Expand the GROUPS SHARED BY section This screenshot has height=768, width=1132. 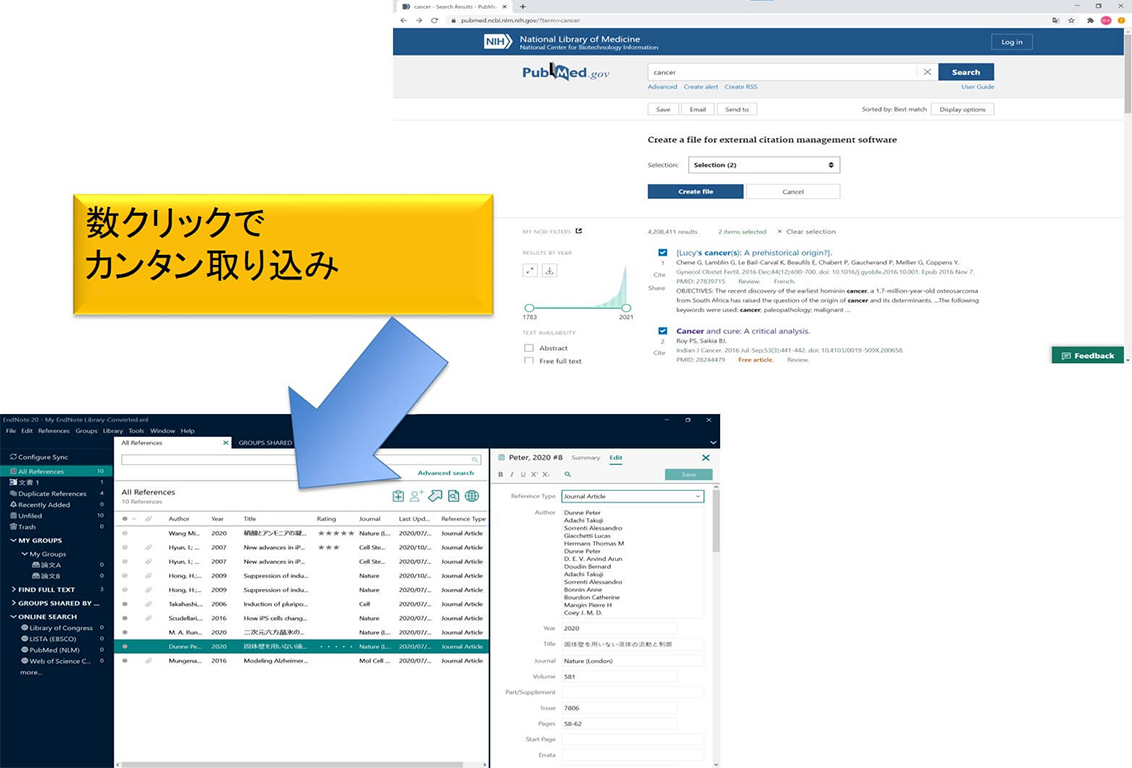[14, 603]
